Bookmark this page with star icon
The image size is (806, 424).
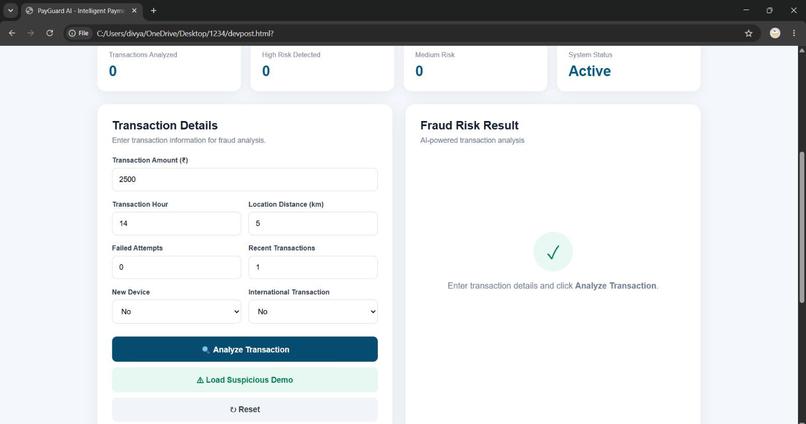(748, 33)
